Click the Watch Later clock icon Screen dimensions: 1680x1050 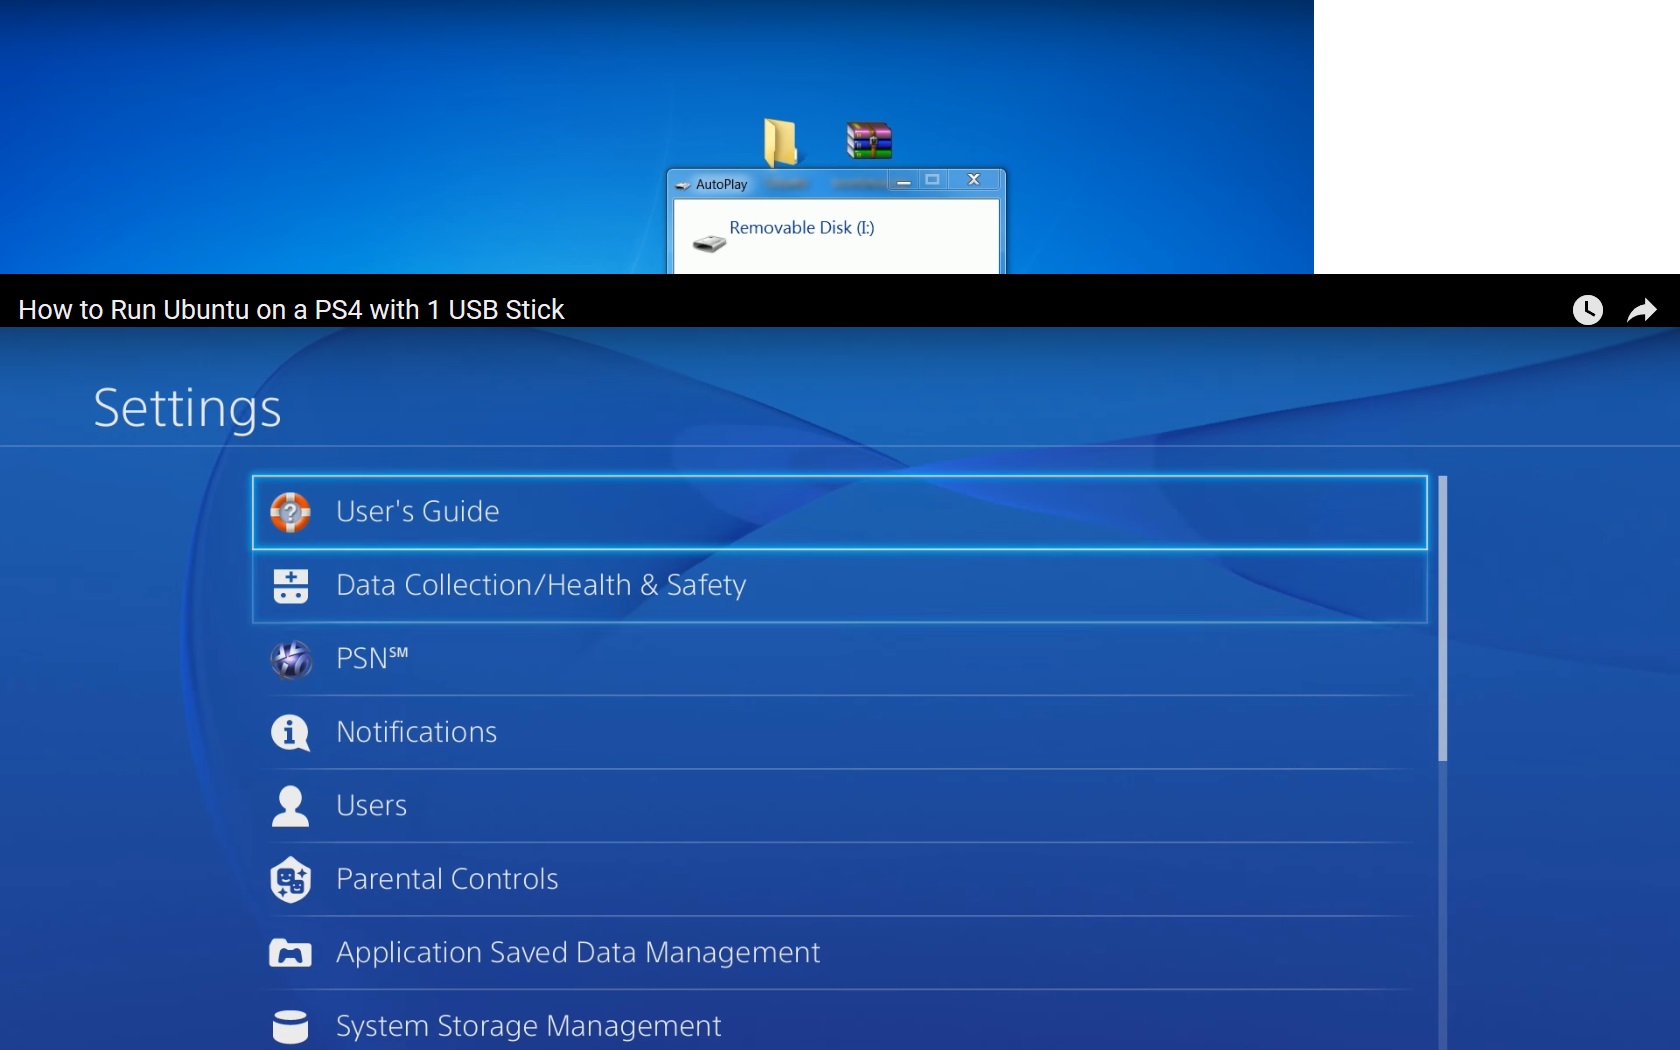pyautogui.click(x=1587, y=310)
